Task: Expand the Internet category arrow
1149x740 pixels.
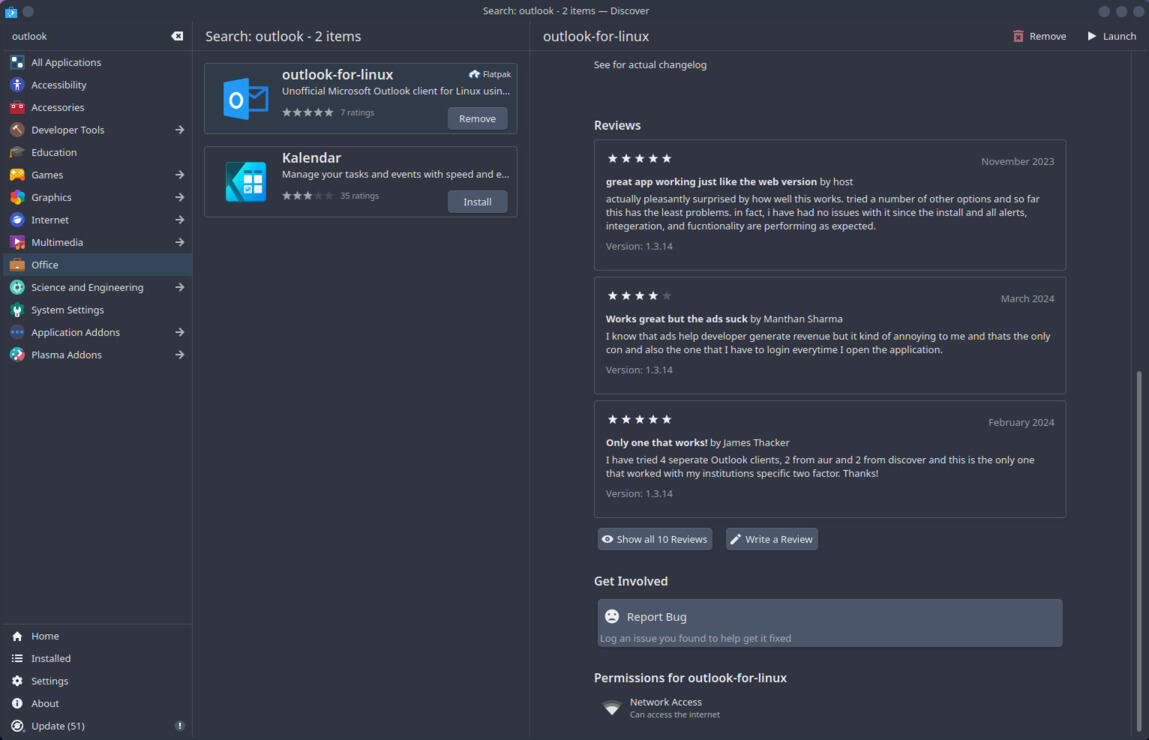Action: [180, 220]
